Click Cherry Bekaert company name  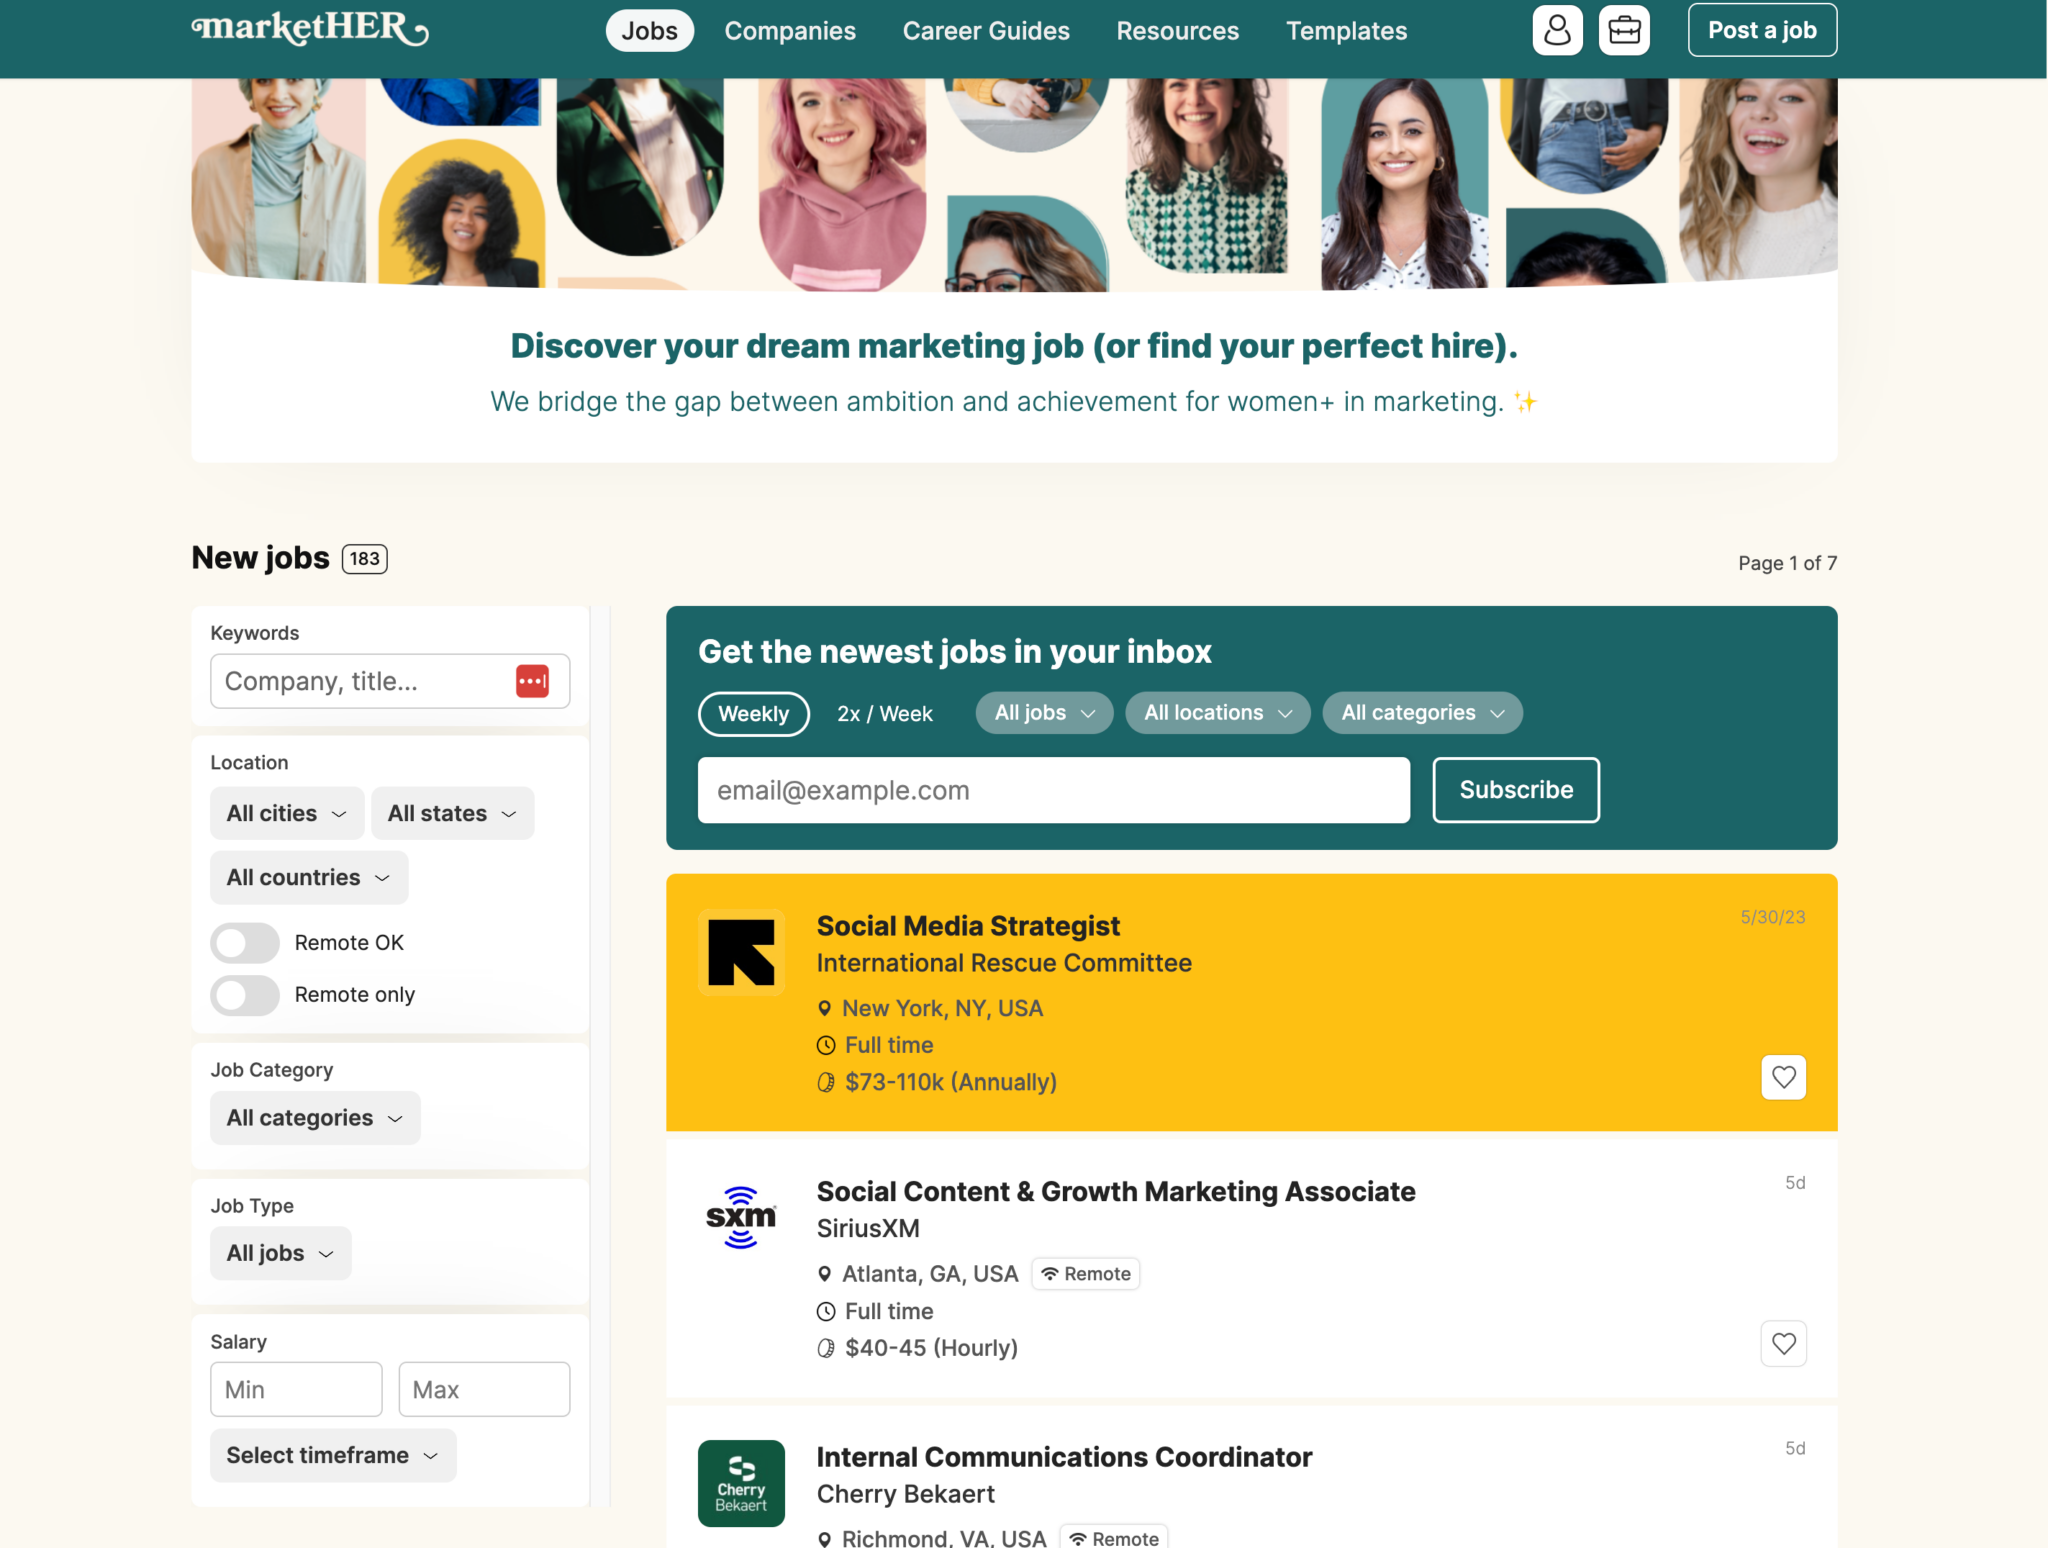click(906, 1494)
